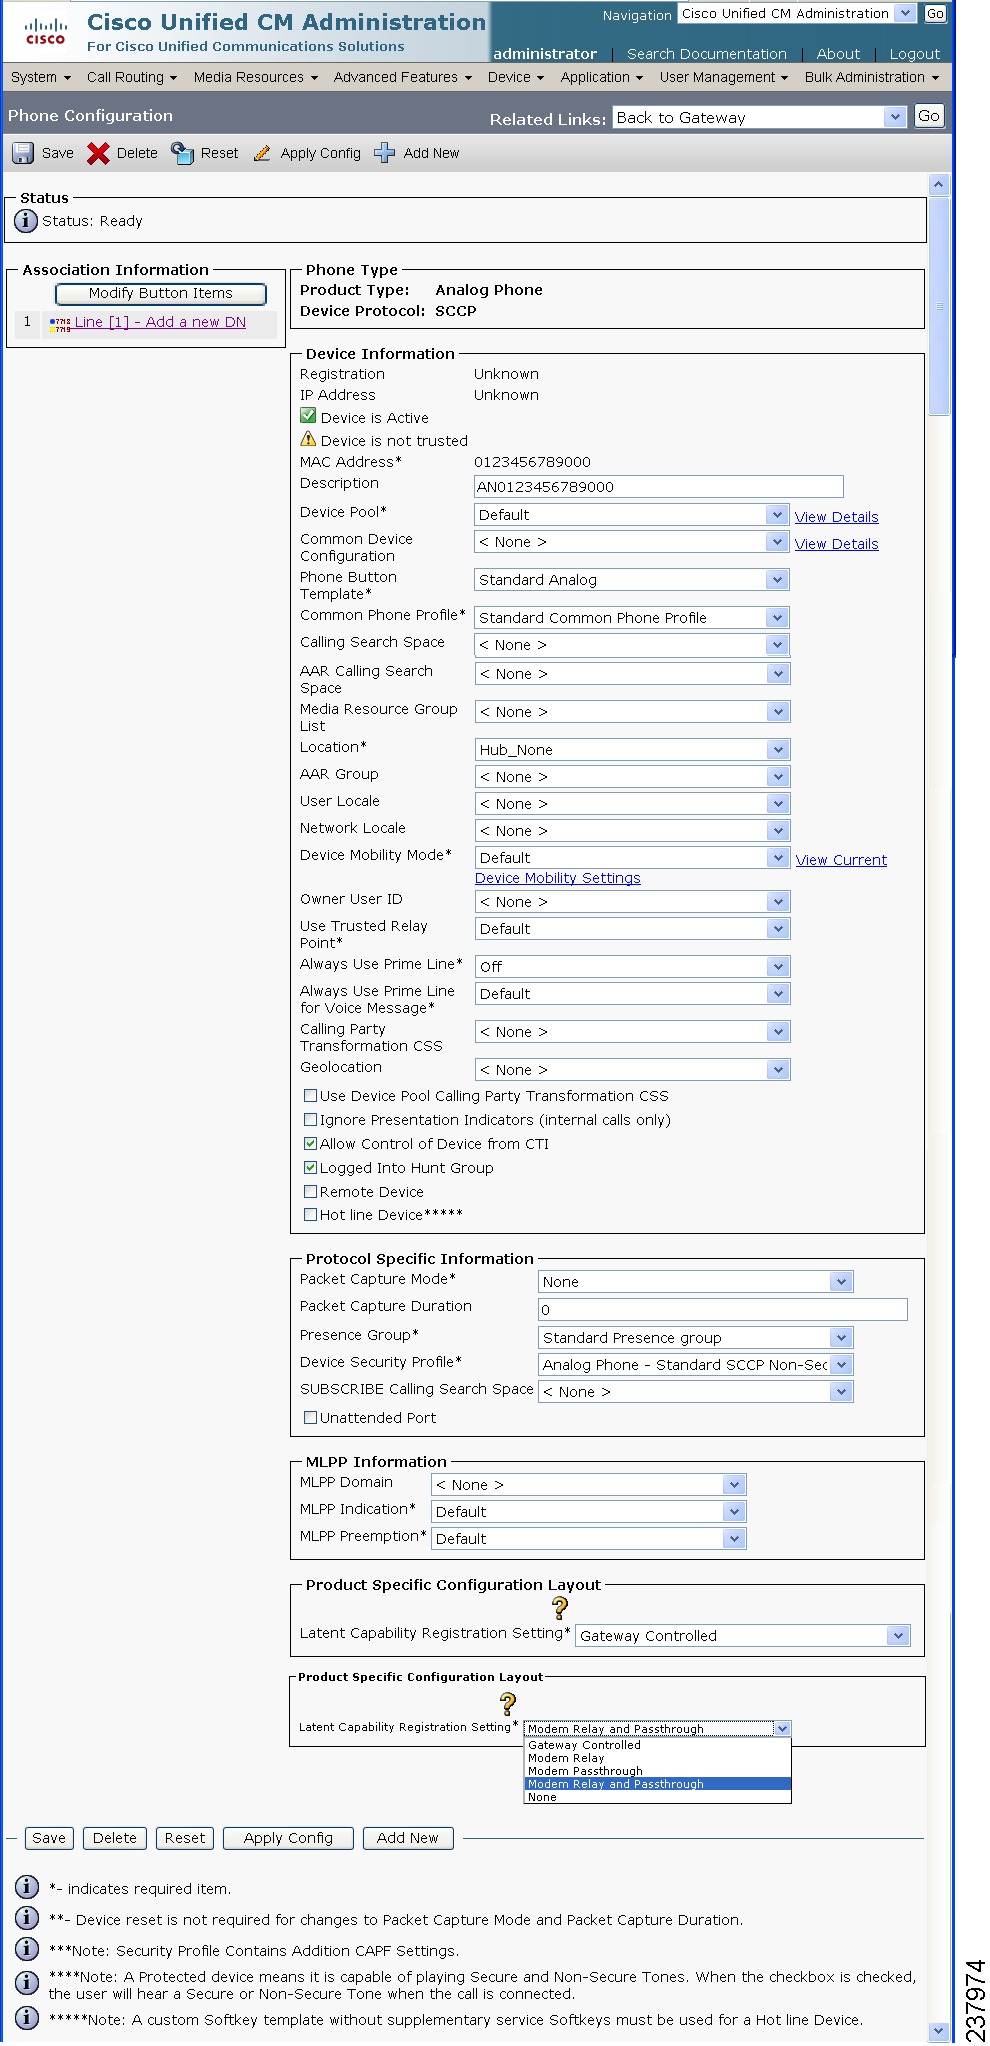Image resolution: width=990 pixels, height=2046 pixels.
Task: Uncheck Allow Control of Device from CTI
Action: 311,1144
